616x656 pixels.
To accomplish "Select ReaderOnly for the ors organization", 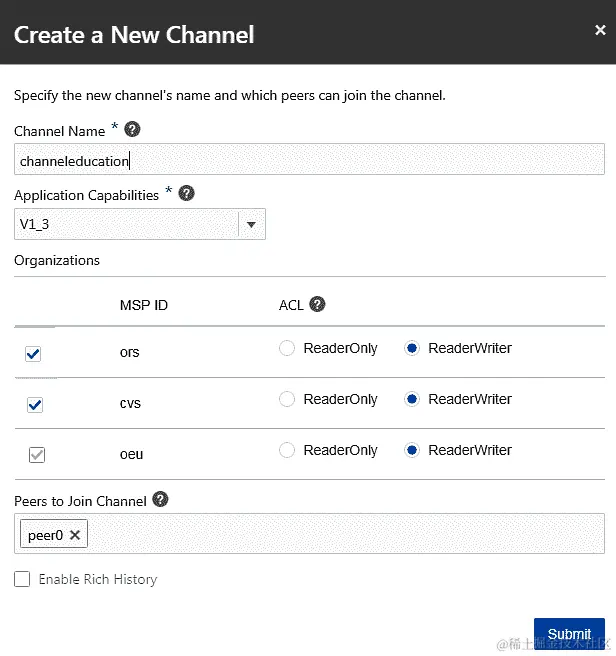I will coord(287,348).
